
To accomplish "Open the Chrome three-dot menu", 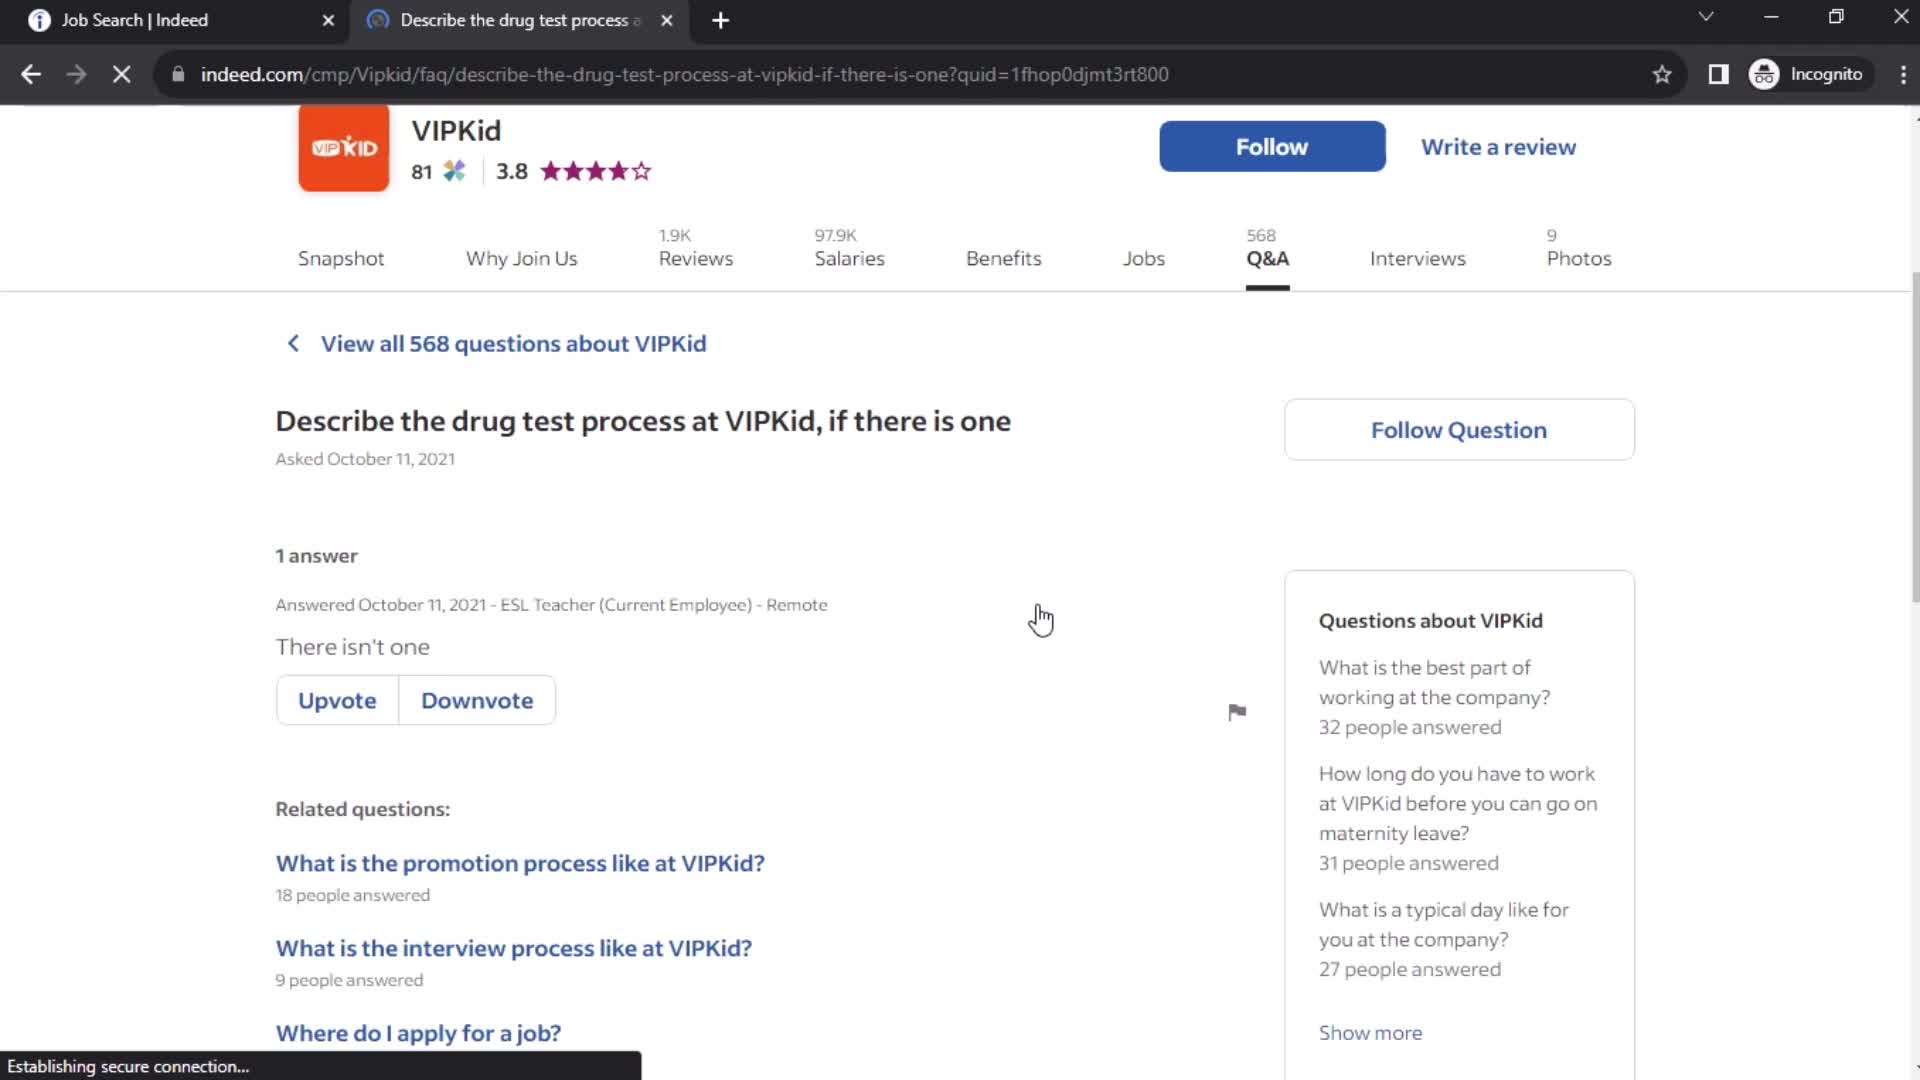I will coord(1903,74).
